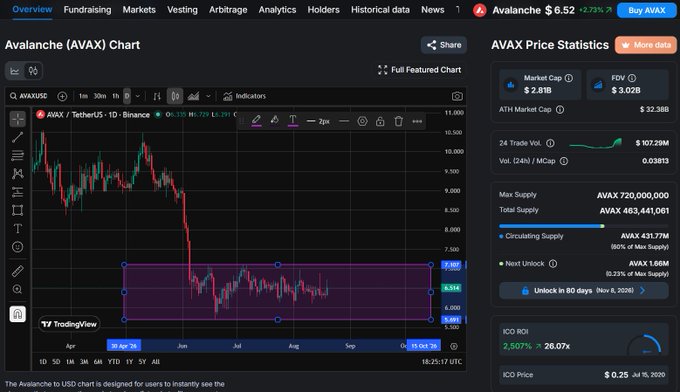Image resolution: width=680 pixels, height=392 pixels.
Task: Open the Fibonacci and horizontal lines tool
Action: tap(17, 155)
